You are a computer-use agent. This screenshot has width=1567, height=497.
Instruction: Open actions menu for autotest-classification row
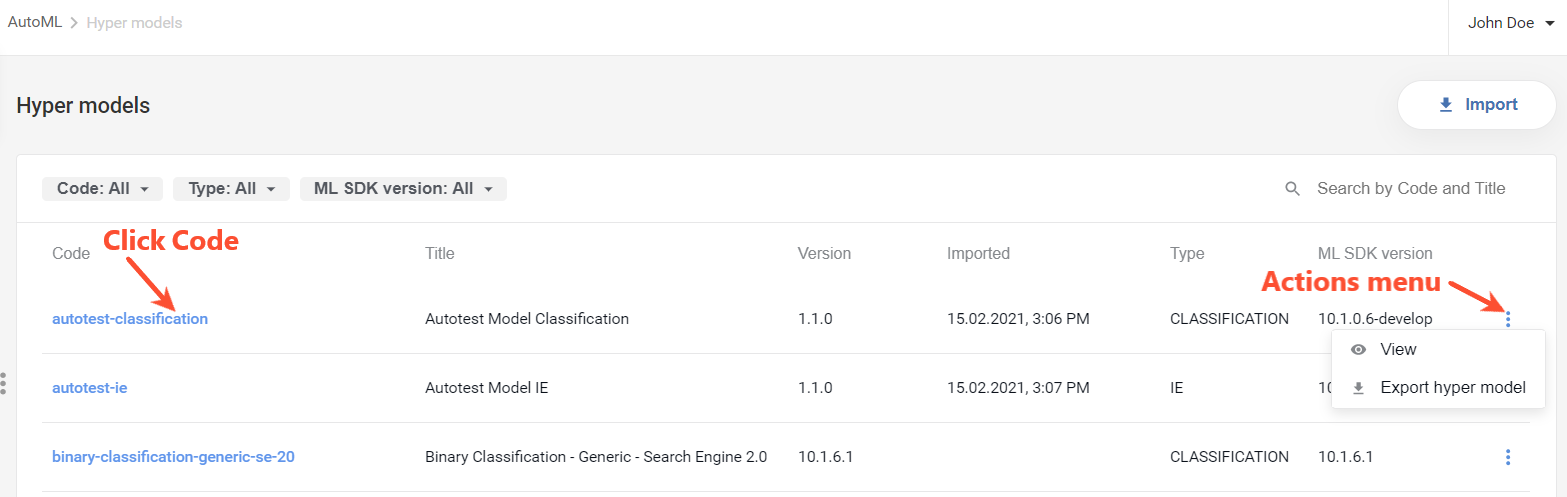(1508, 319)
